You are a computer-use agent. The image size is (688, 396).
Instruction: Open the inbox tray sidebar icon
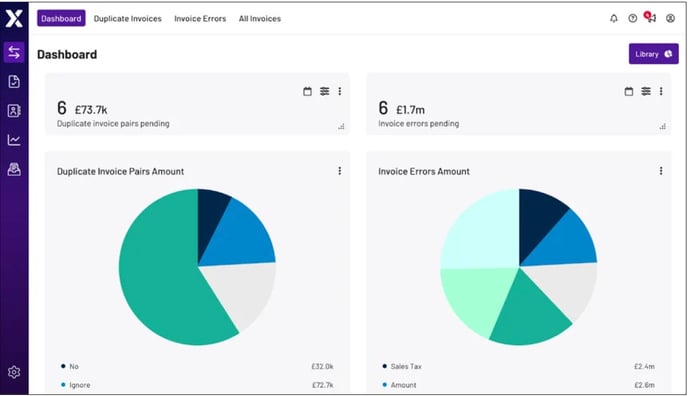14,169
